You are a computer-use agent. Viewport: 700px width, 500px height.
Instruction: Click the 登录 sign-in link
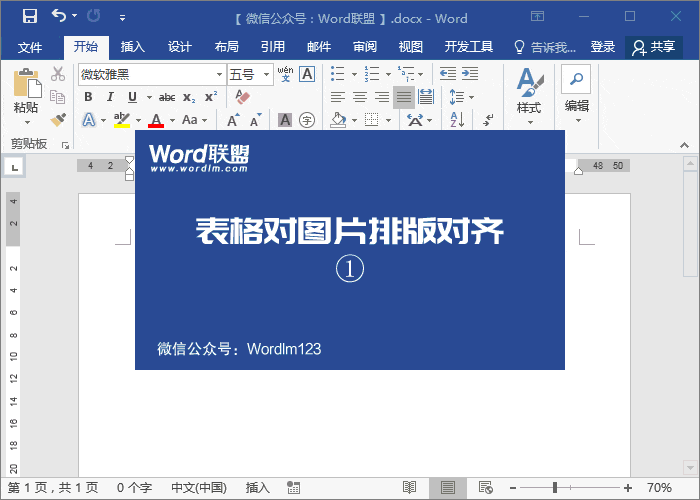(x=603, y=46)
